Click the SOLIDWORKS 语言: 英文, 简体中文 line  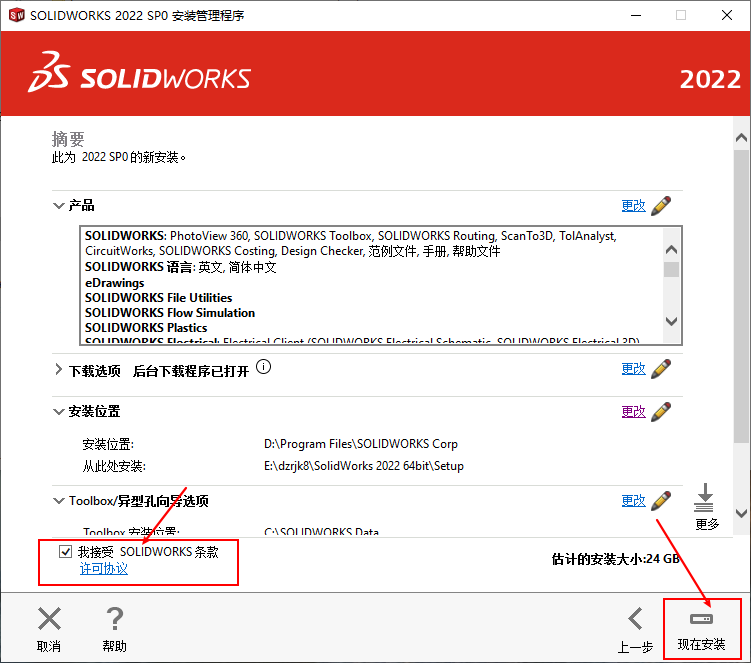(x=181, y=267)
